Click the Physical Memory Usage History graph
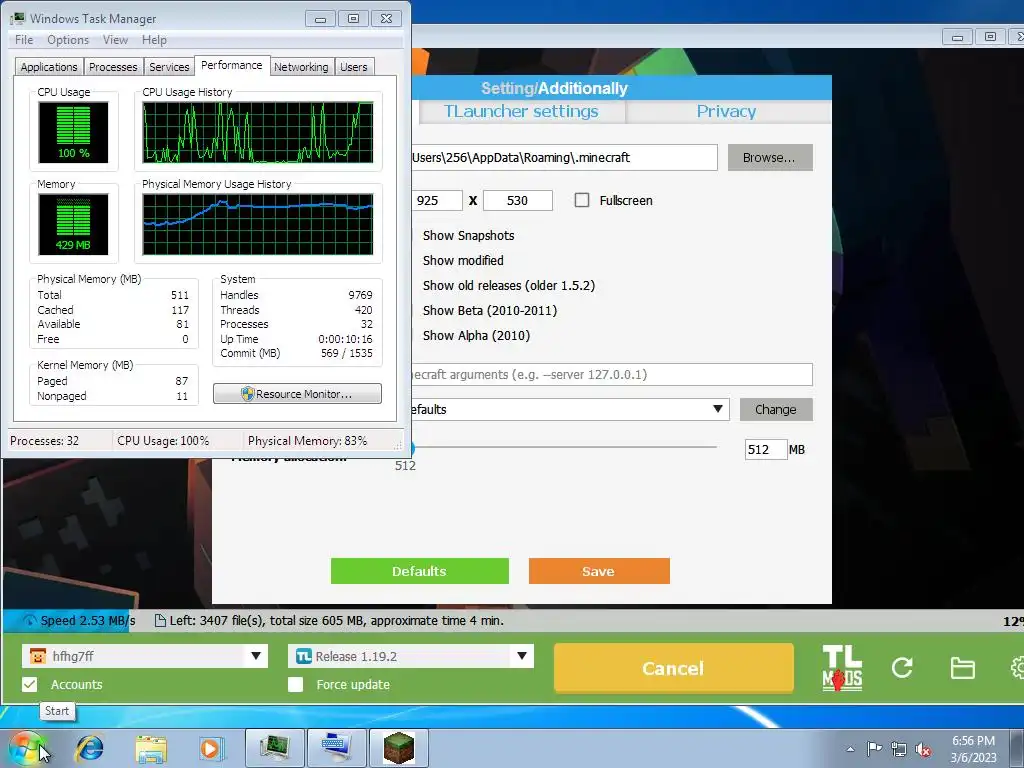The width and height of the screenshot is (1024, 768). click(258, 224)
